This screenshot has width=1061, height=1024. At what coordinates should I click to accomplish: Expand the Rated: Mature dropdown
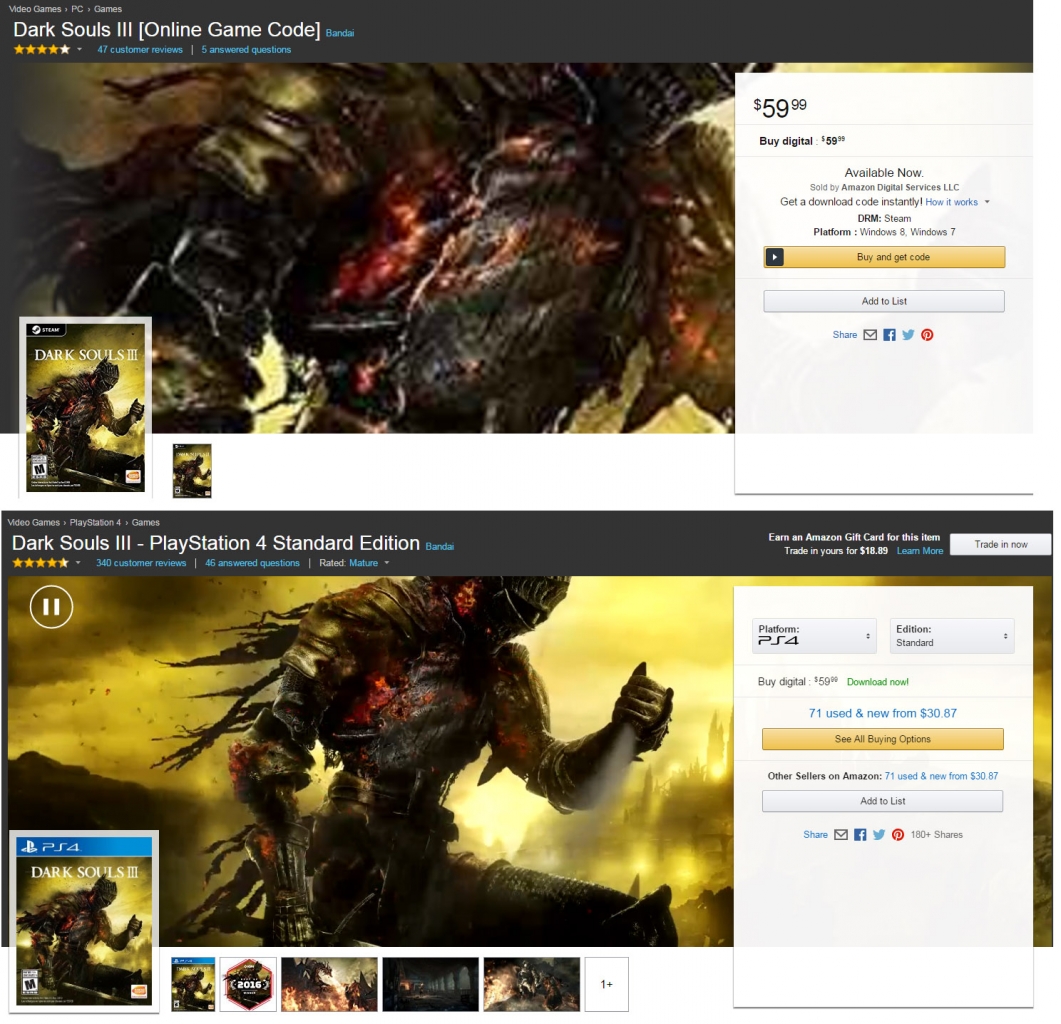tap(386, 563)
